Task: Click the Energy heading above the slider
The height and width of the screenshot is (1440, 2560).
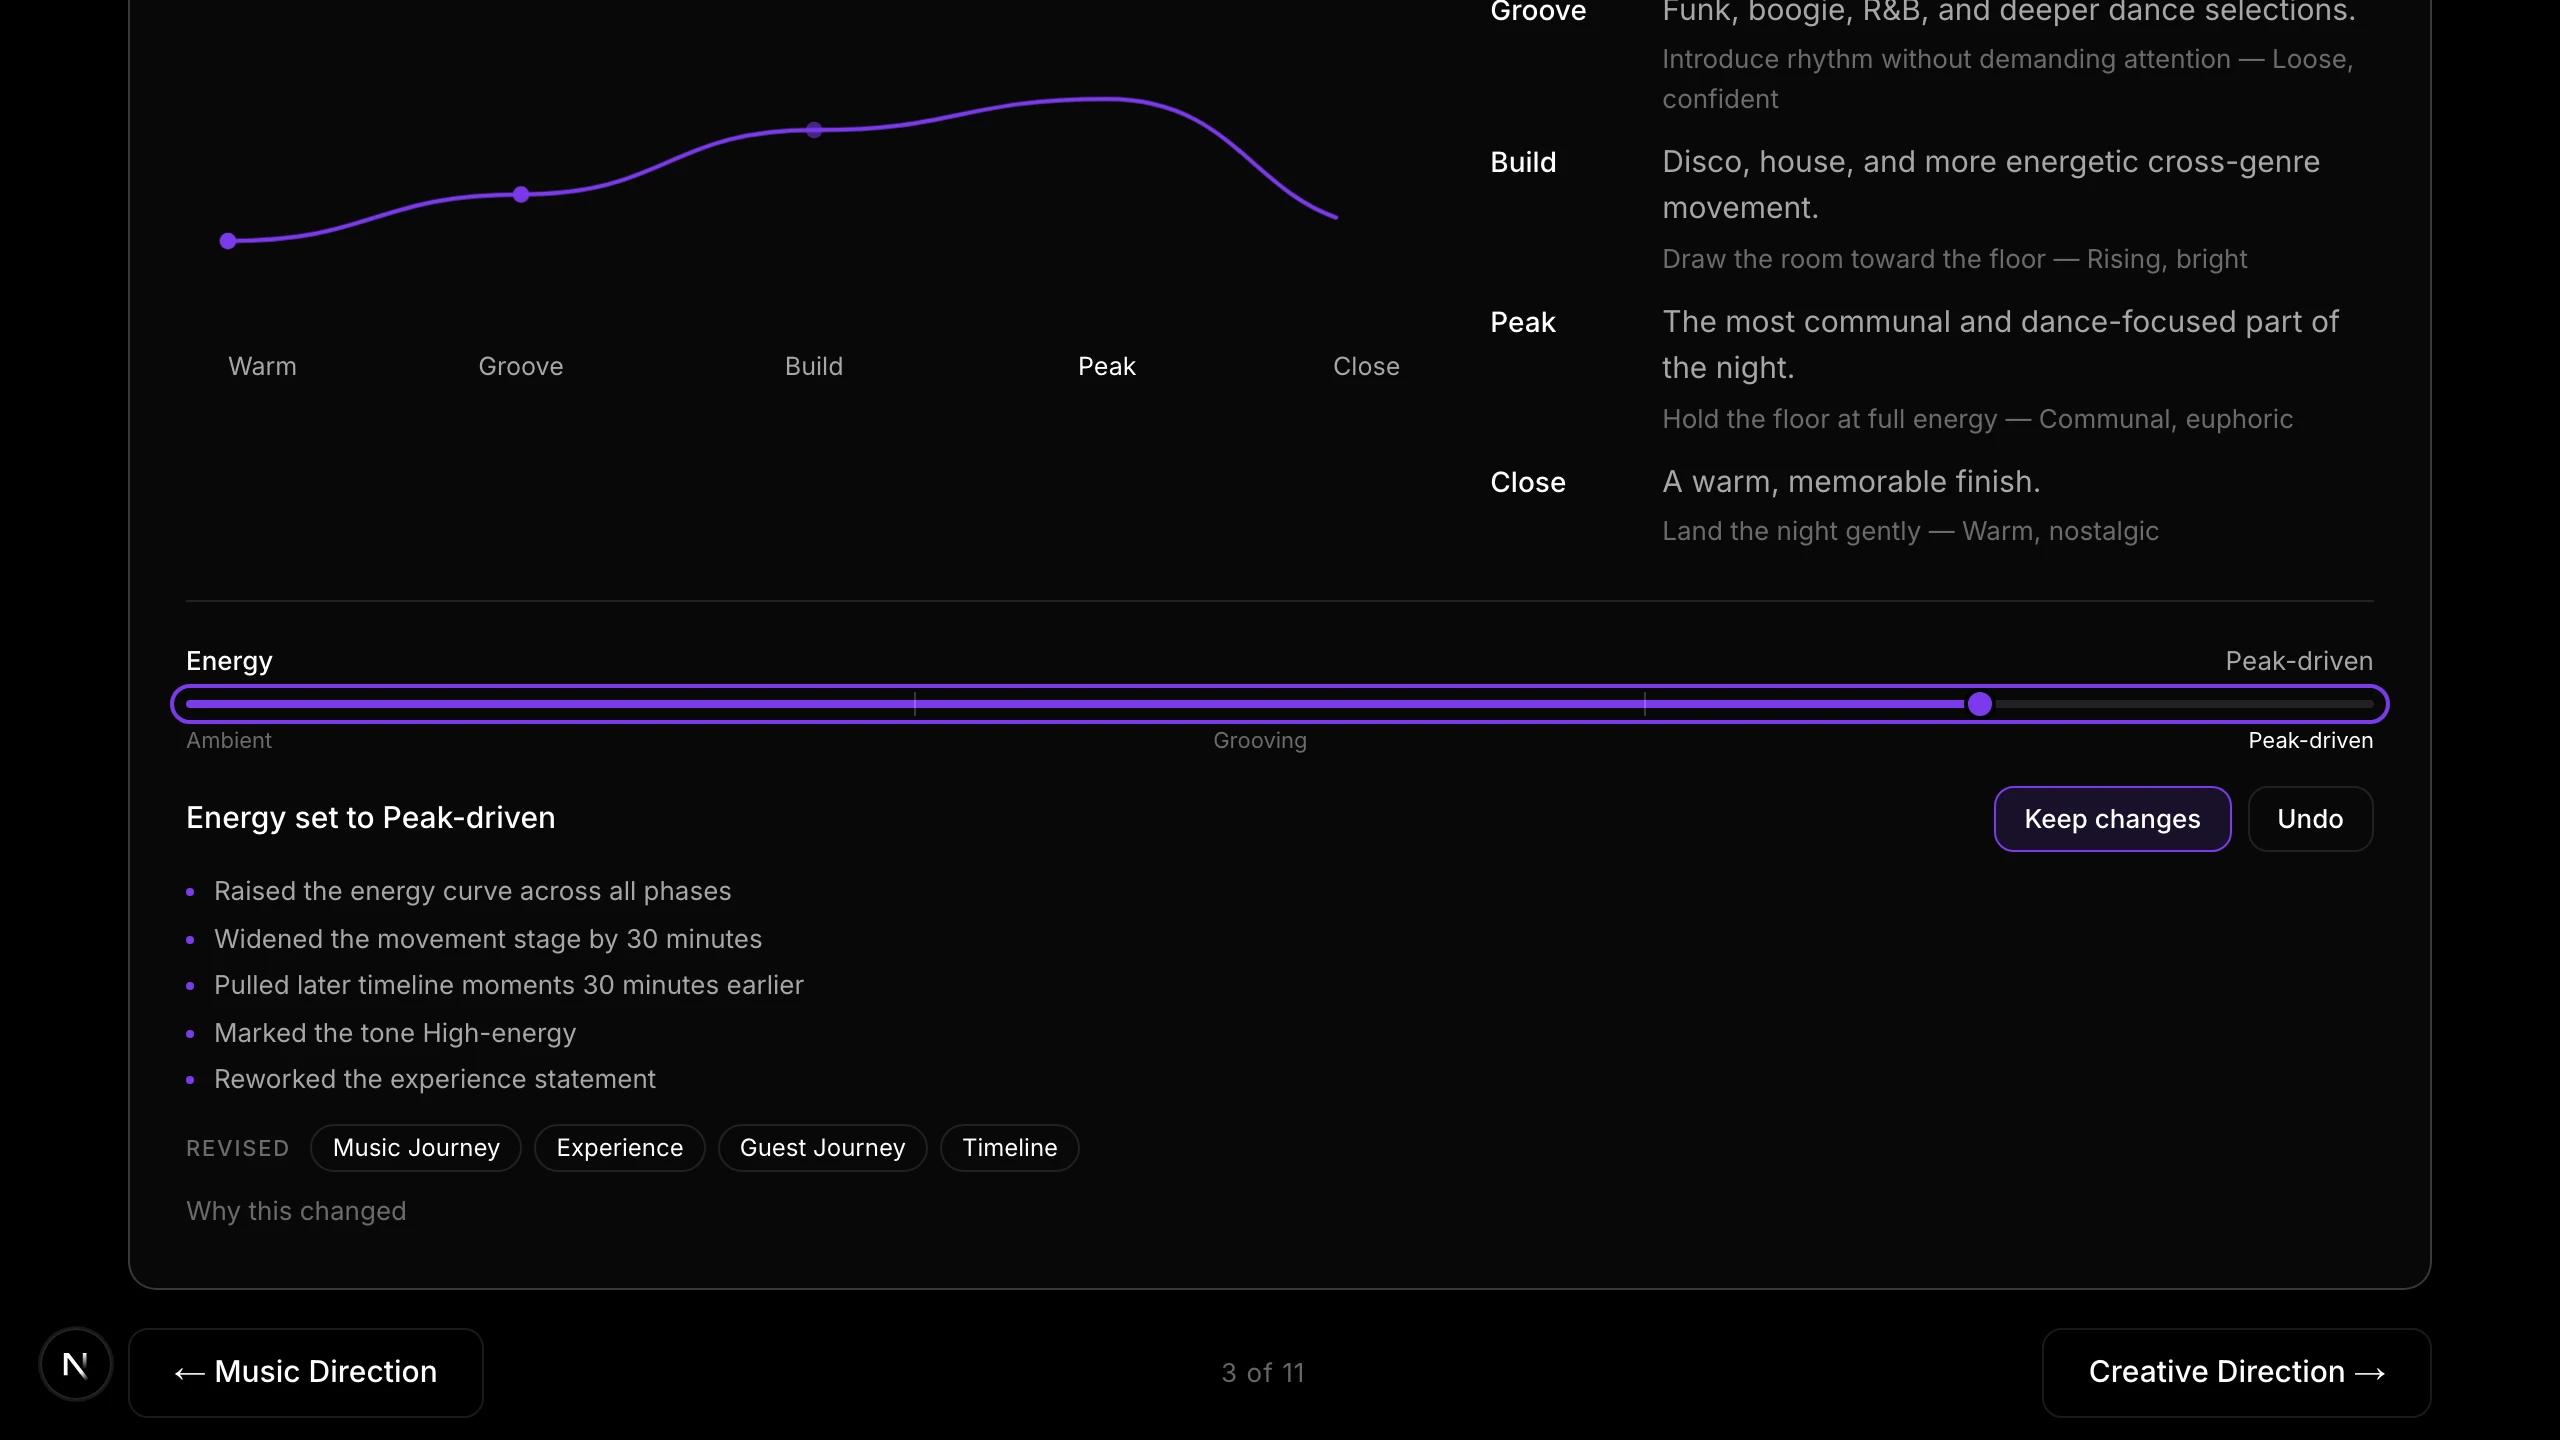Action: click(229, 661)
